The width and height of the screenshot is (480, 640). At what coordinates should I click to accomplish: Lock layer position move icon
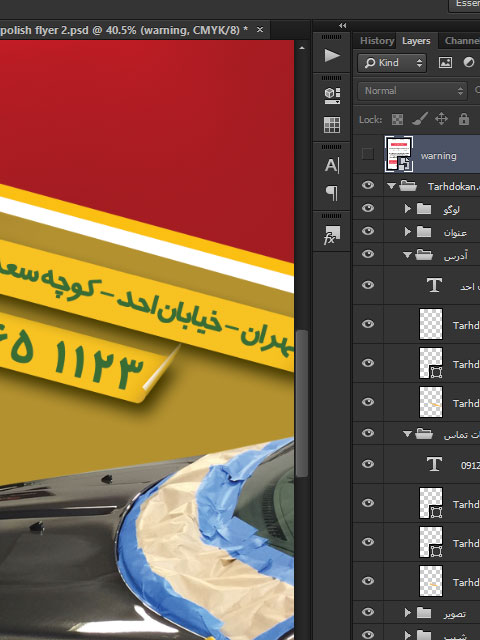tap(441, 119)
